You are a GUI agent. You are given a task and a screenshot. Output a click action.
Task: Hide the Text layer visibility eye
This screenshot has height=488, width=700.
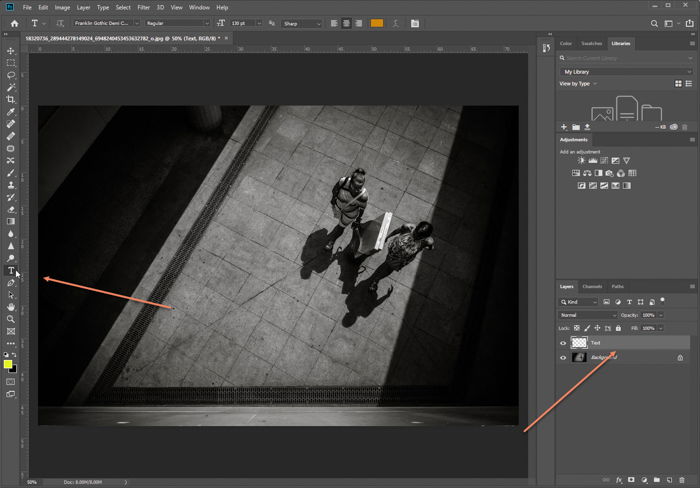click(563, 343)
